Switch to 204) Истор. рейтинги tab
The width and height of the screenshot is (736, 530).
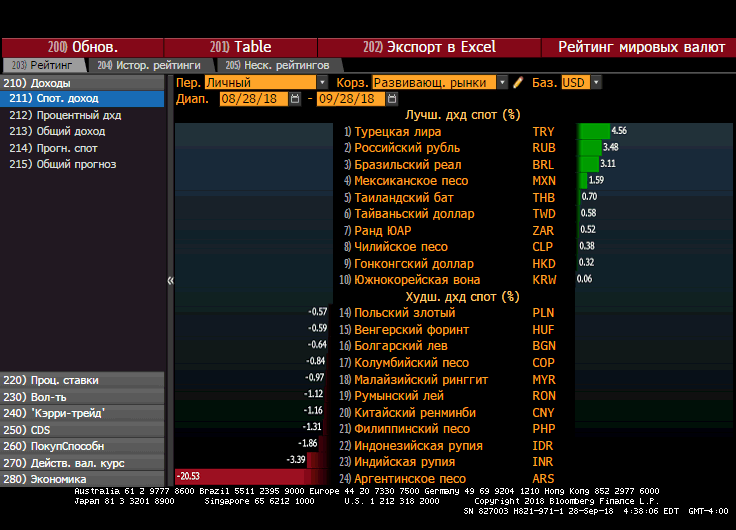click(x=149, y=65)
